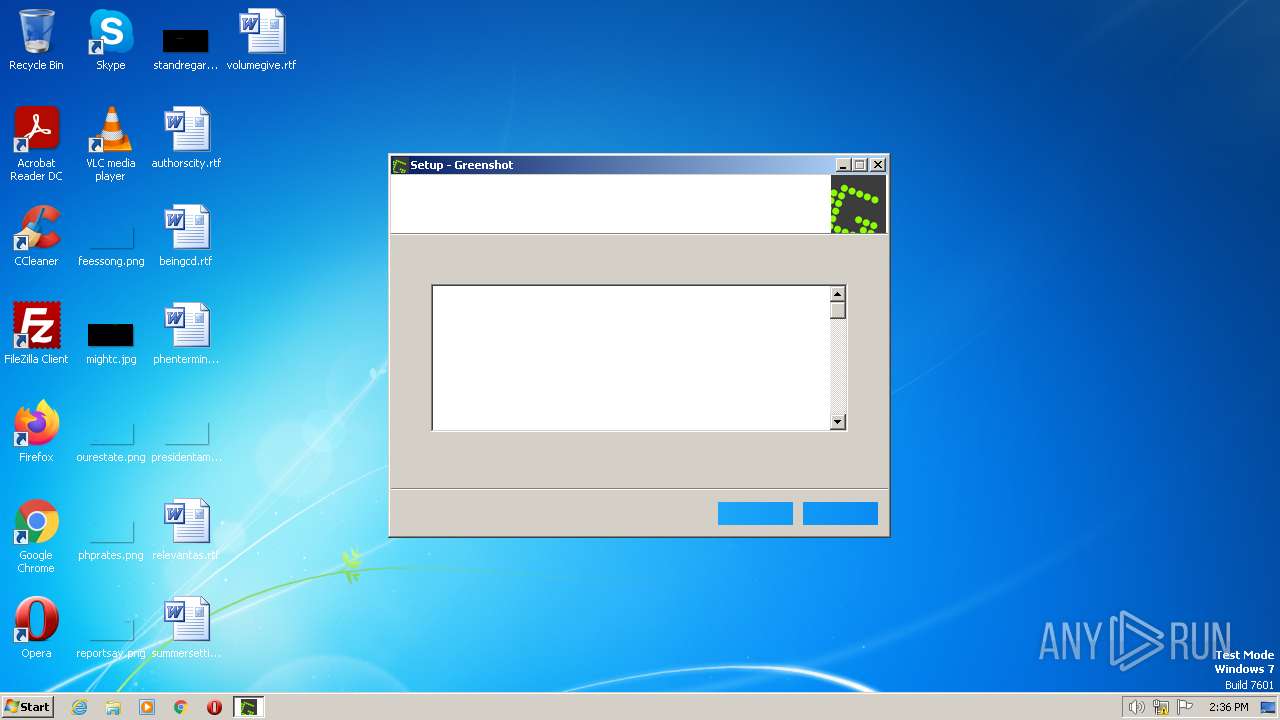The image size is (1280, 720).
Task: Open Windows Explorer from the taskbar
Action: click(113, 707)
